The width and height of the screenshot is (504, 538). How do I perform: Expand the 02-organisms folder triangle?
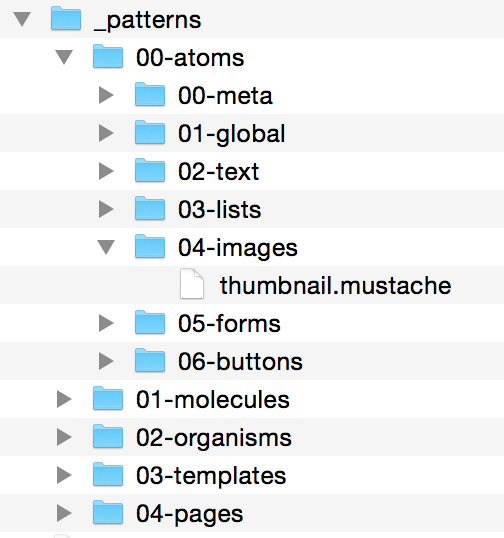[x=64, y=437]
